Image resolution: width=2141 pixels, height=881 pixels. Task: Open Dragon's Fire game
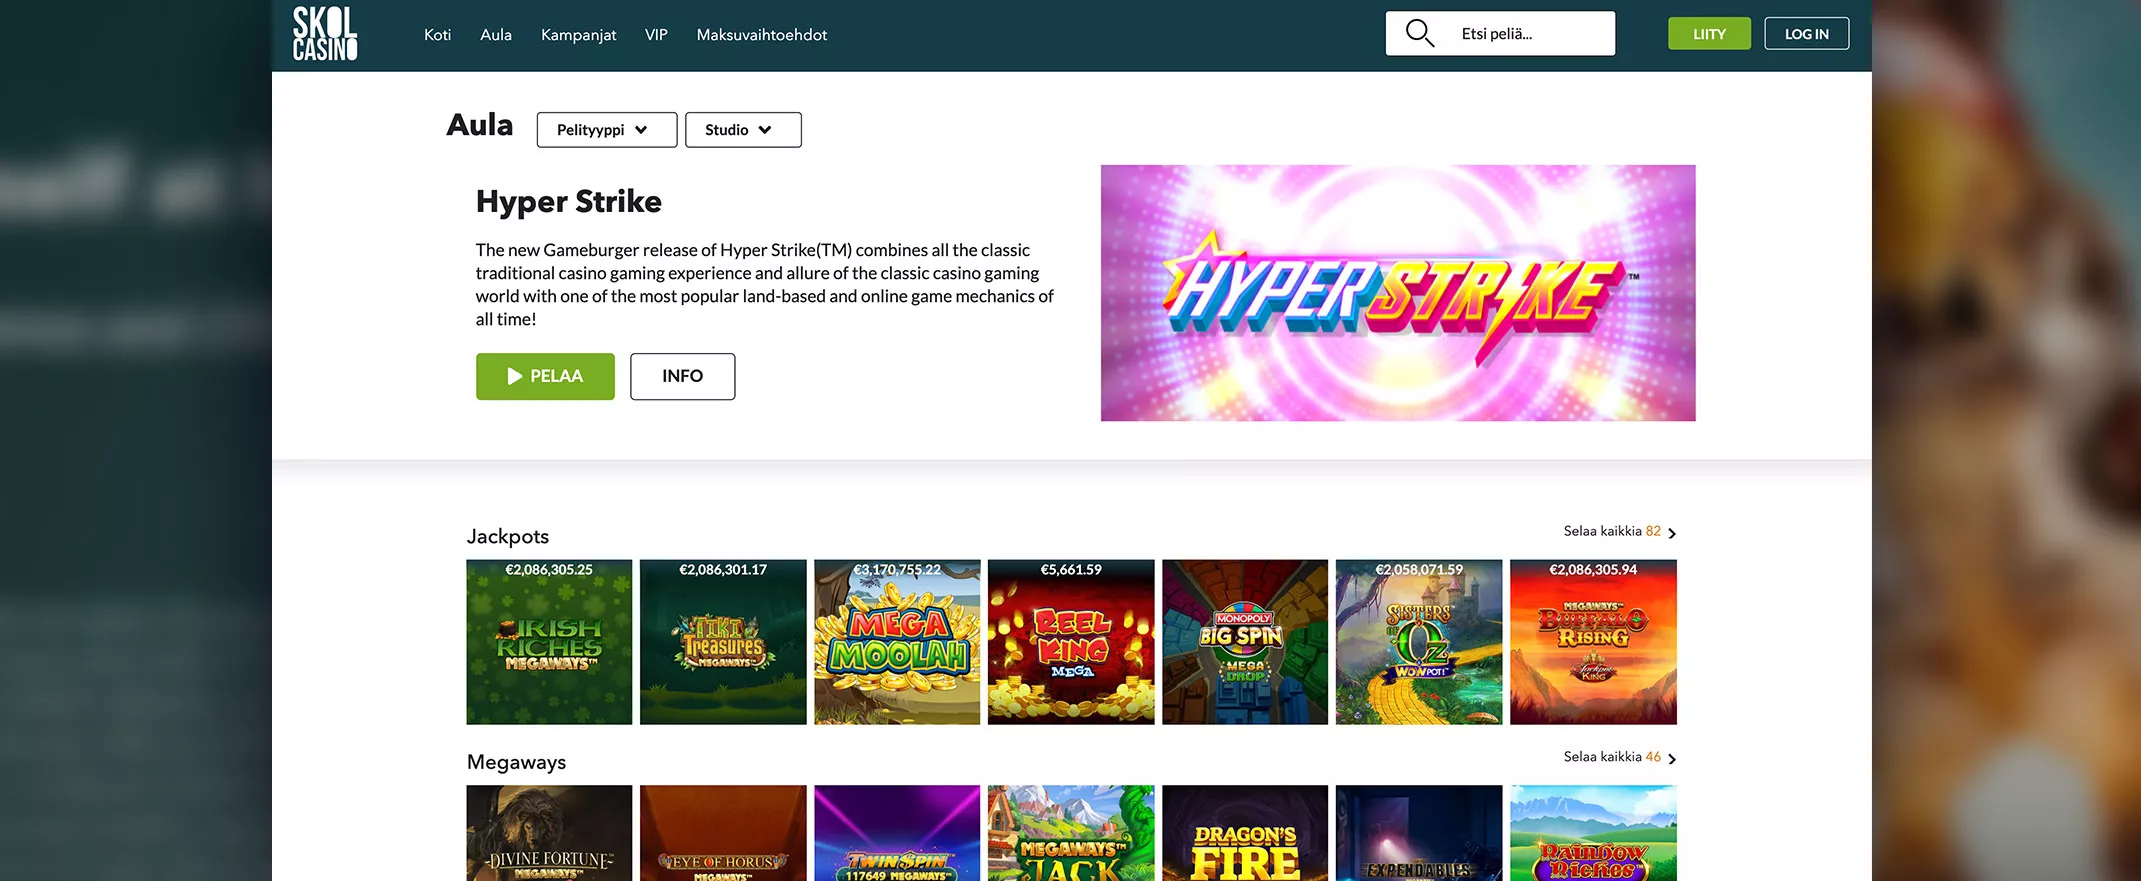point(1245,833)
